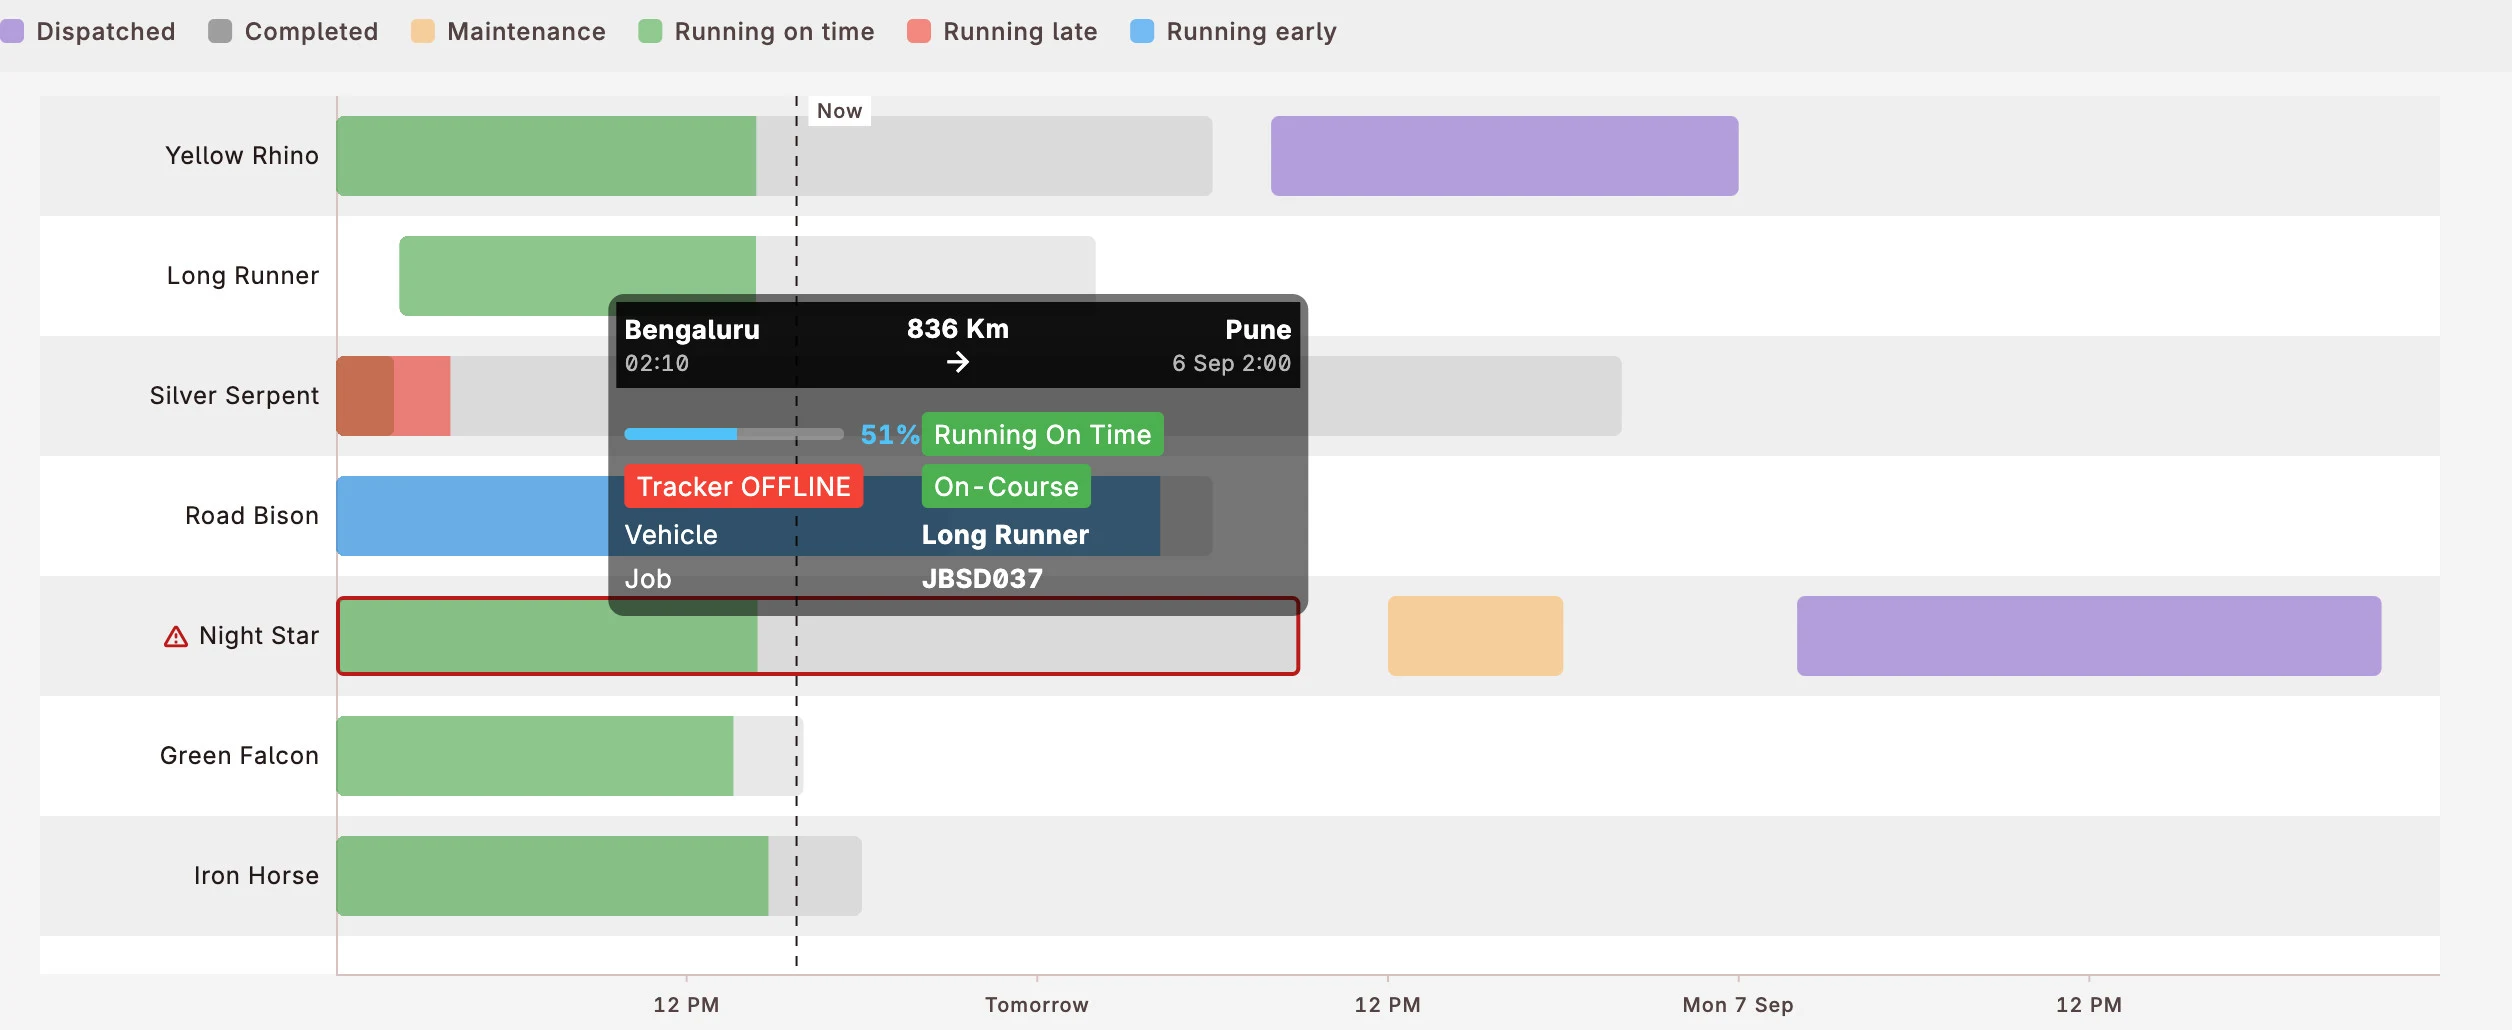This screenshot has width=2512, height=1030.
Task: Select Yellow Rhino's purple dispatched bar
Action: coord(1504,156)
